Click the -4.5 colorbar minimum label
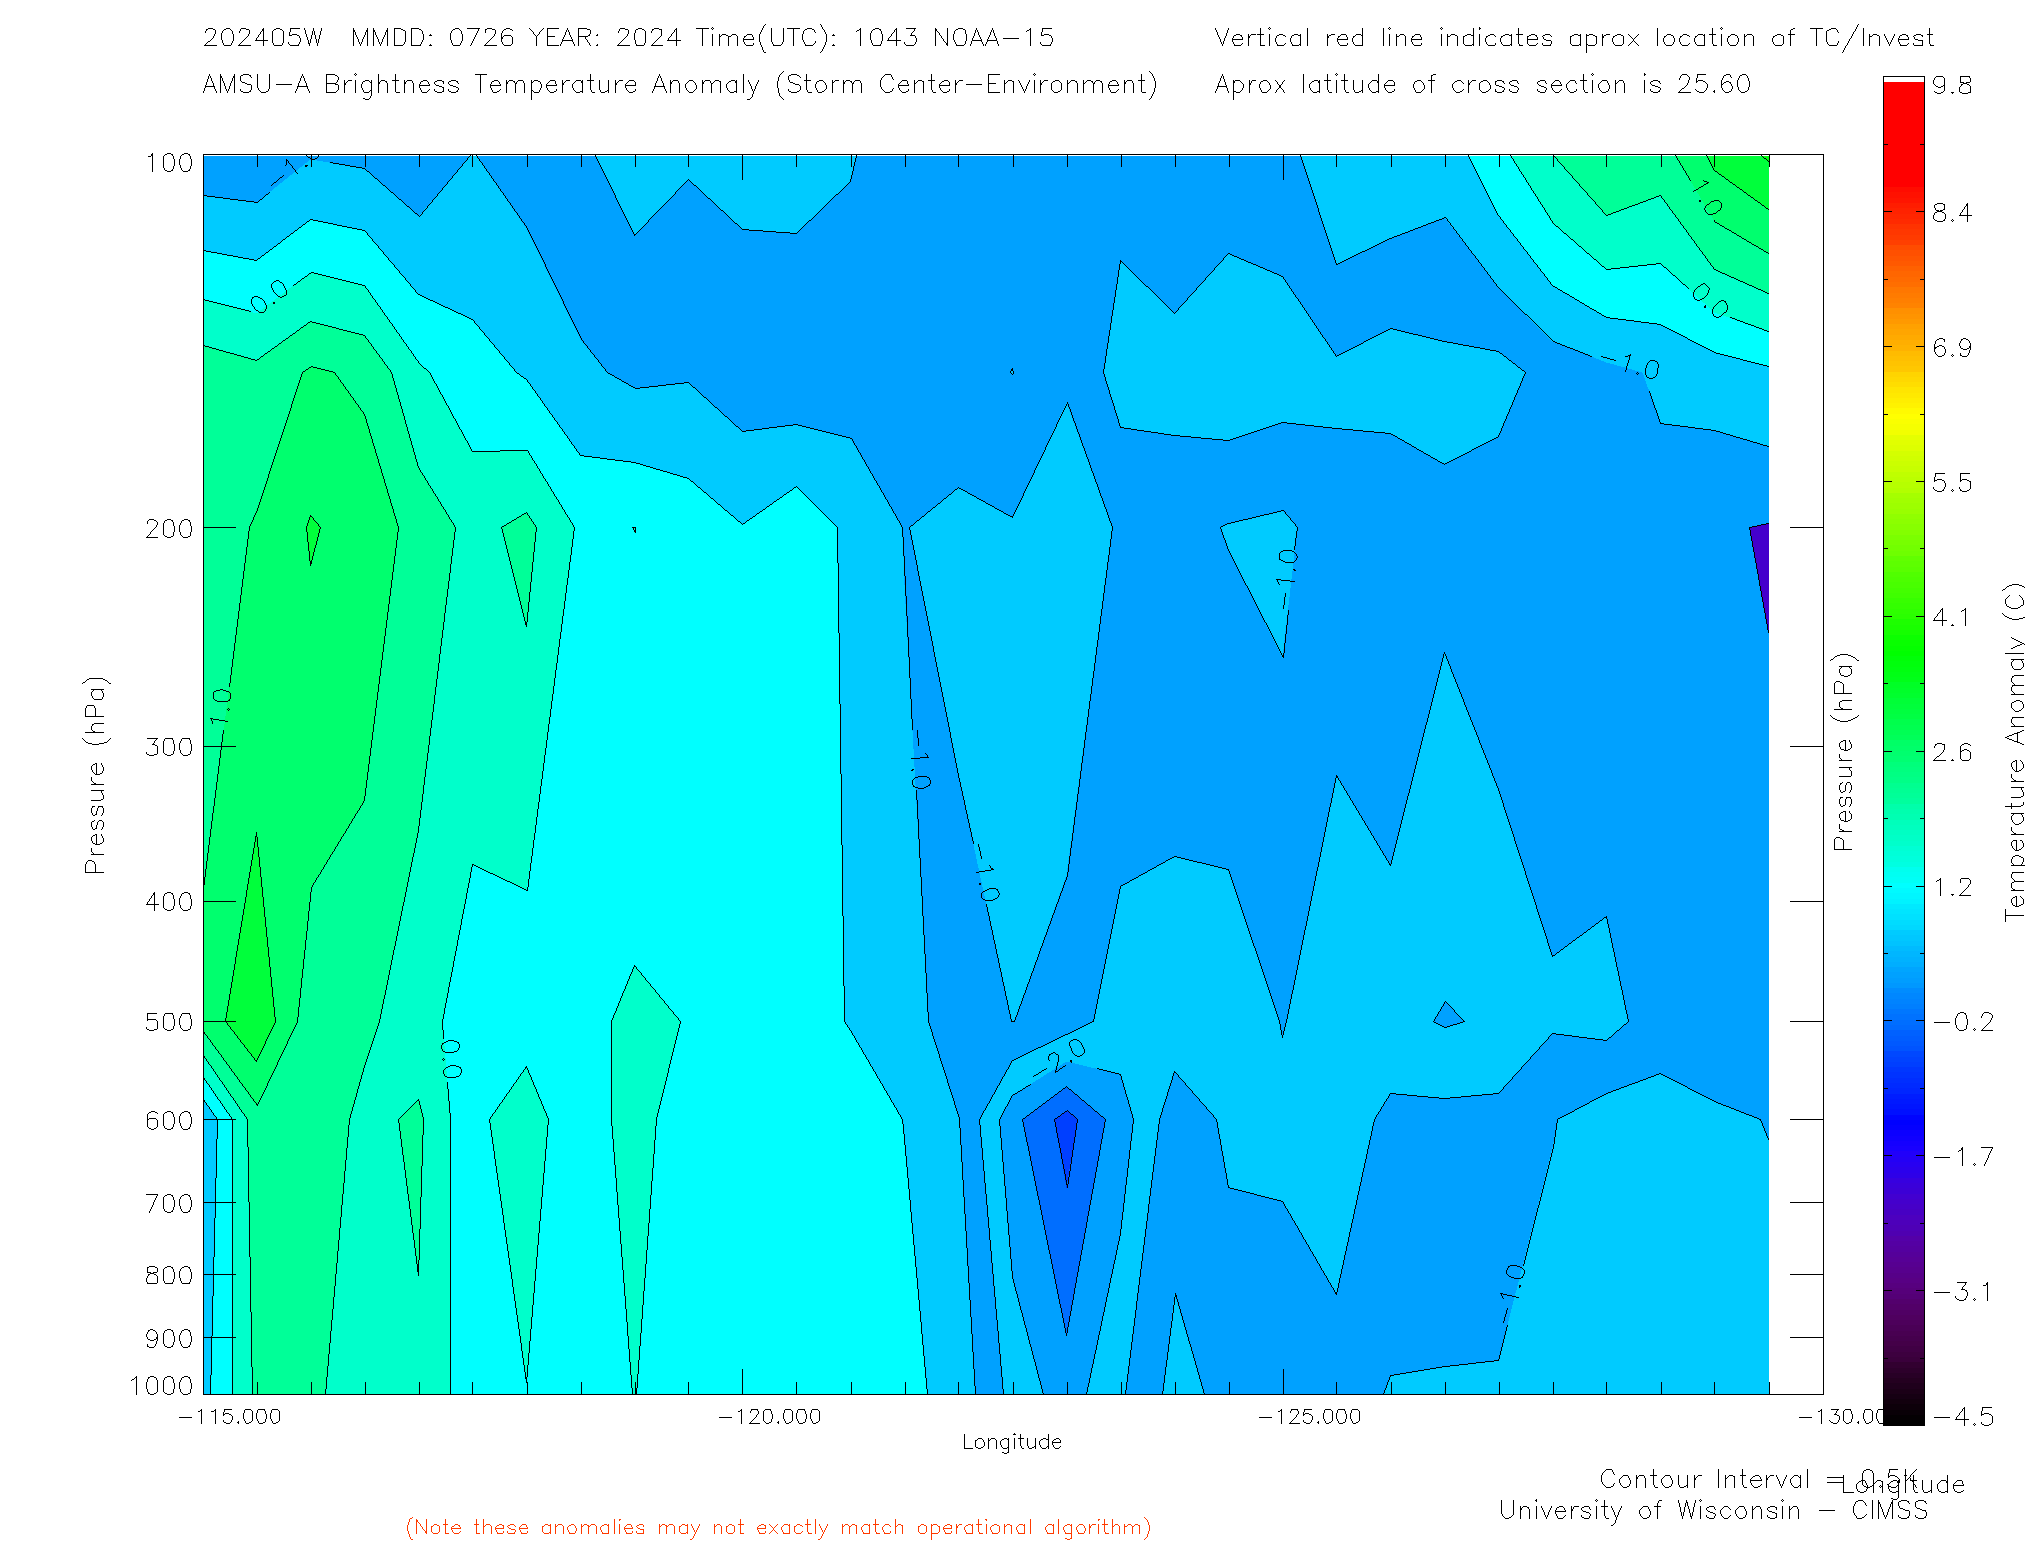Screen dimensions: 2025x1550 click(1963, 1417)
